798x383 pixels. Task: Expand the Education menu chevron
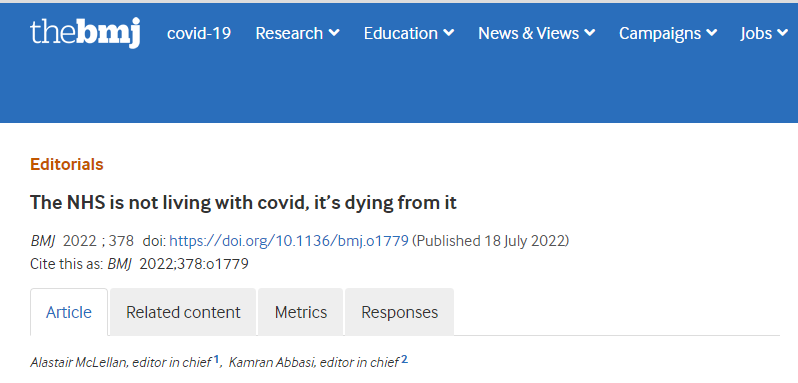click(x=449, y=33)
